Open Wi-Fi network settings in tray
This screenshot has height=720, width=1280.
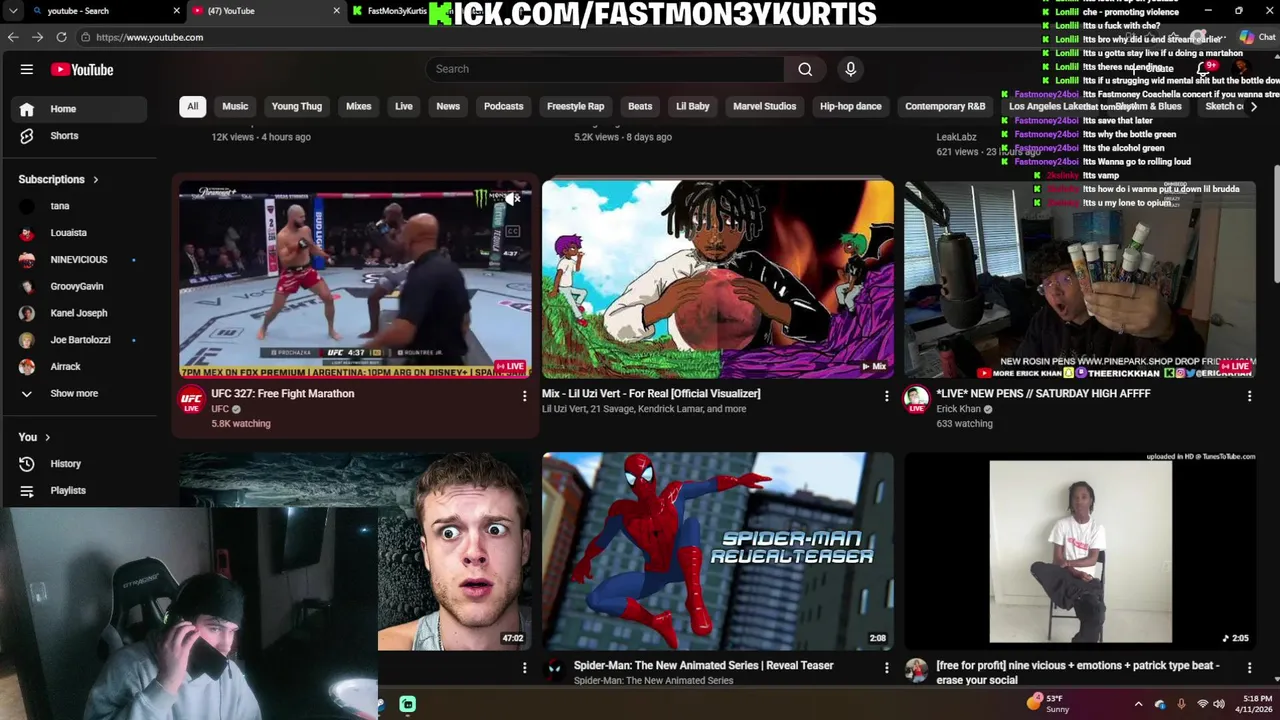1202,704
